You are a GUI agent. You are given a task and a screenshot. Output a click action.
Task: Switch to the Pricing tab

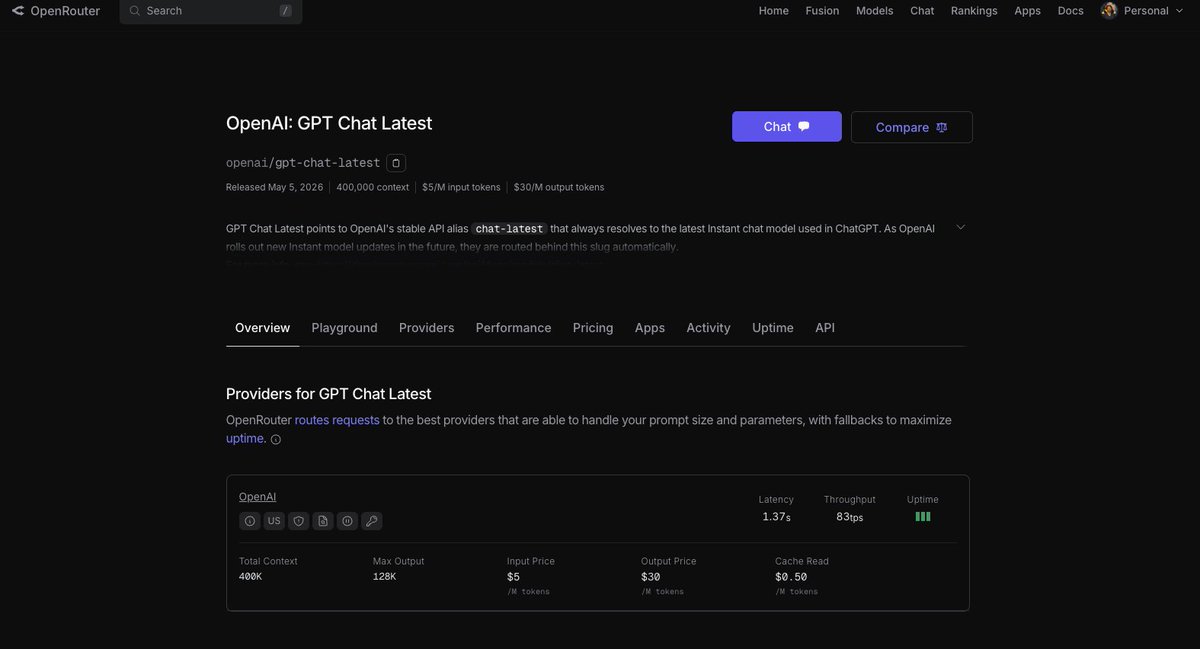[593, 328]
